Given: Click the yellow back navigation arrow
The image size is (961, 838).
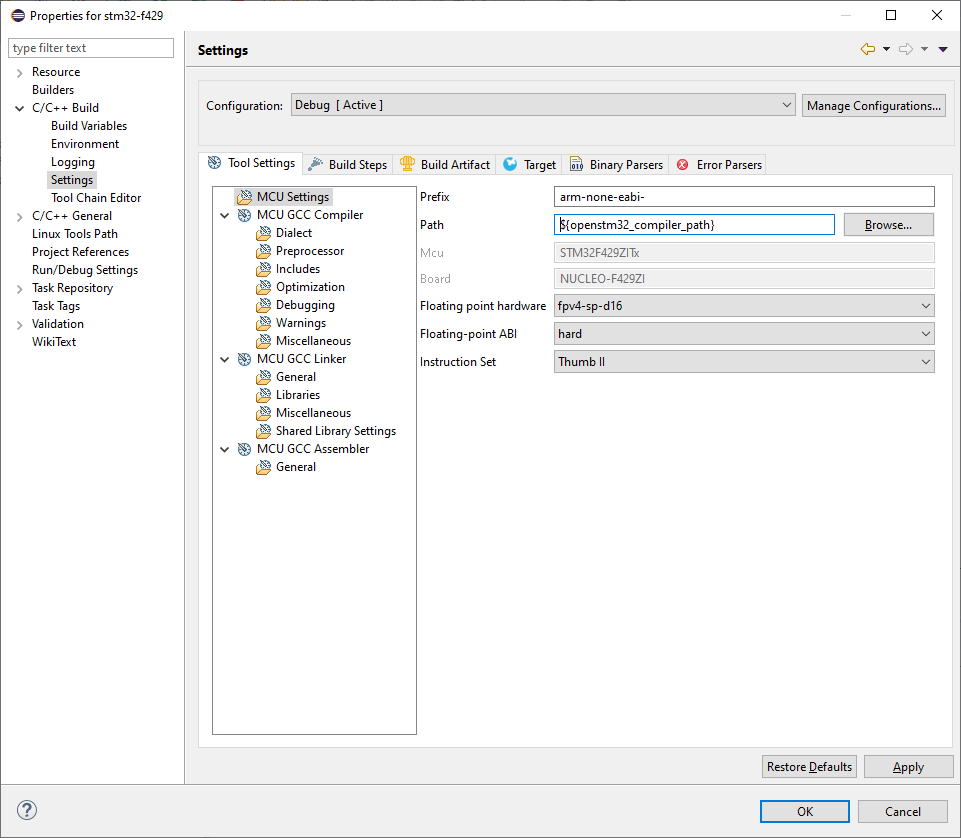Looking at the screenshot, I should coord(867,49).
